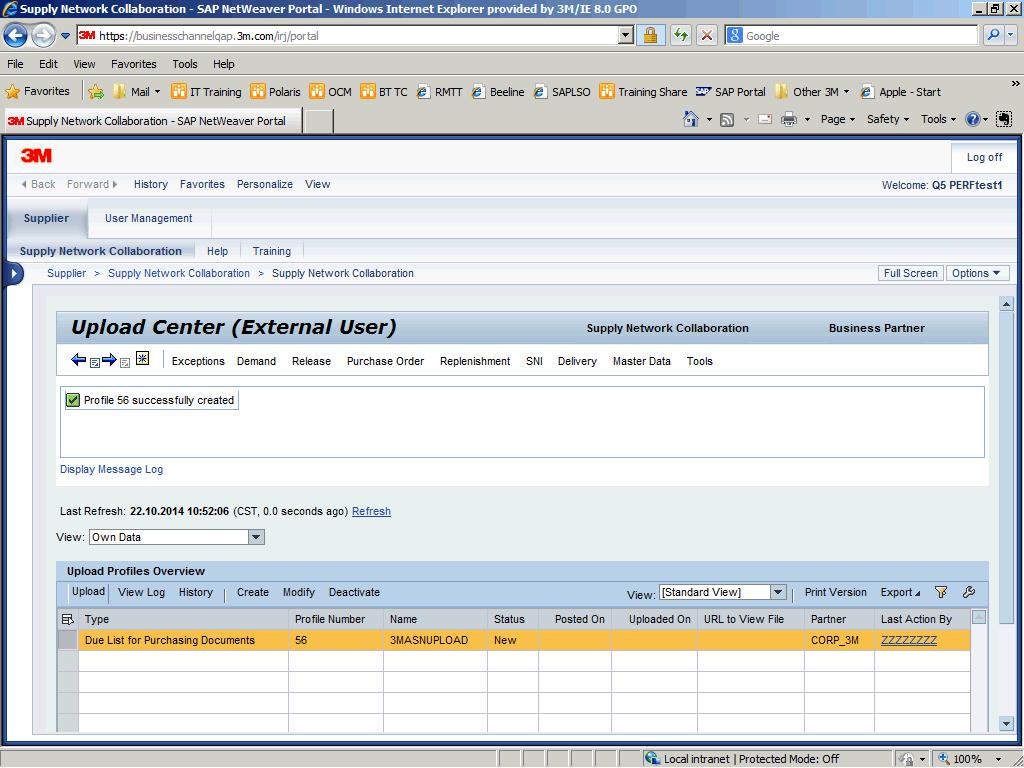Viewport: 1024px width, 768px height.
Task: Open the Master Data menu
Action: [x=641, y=361]
